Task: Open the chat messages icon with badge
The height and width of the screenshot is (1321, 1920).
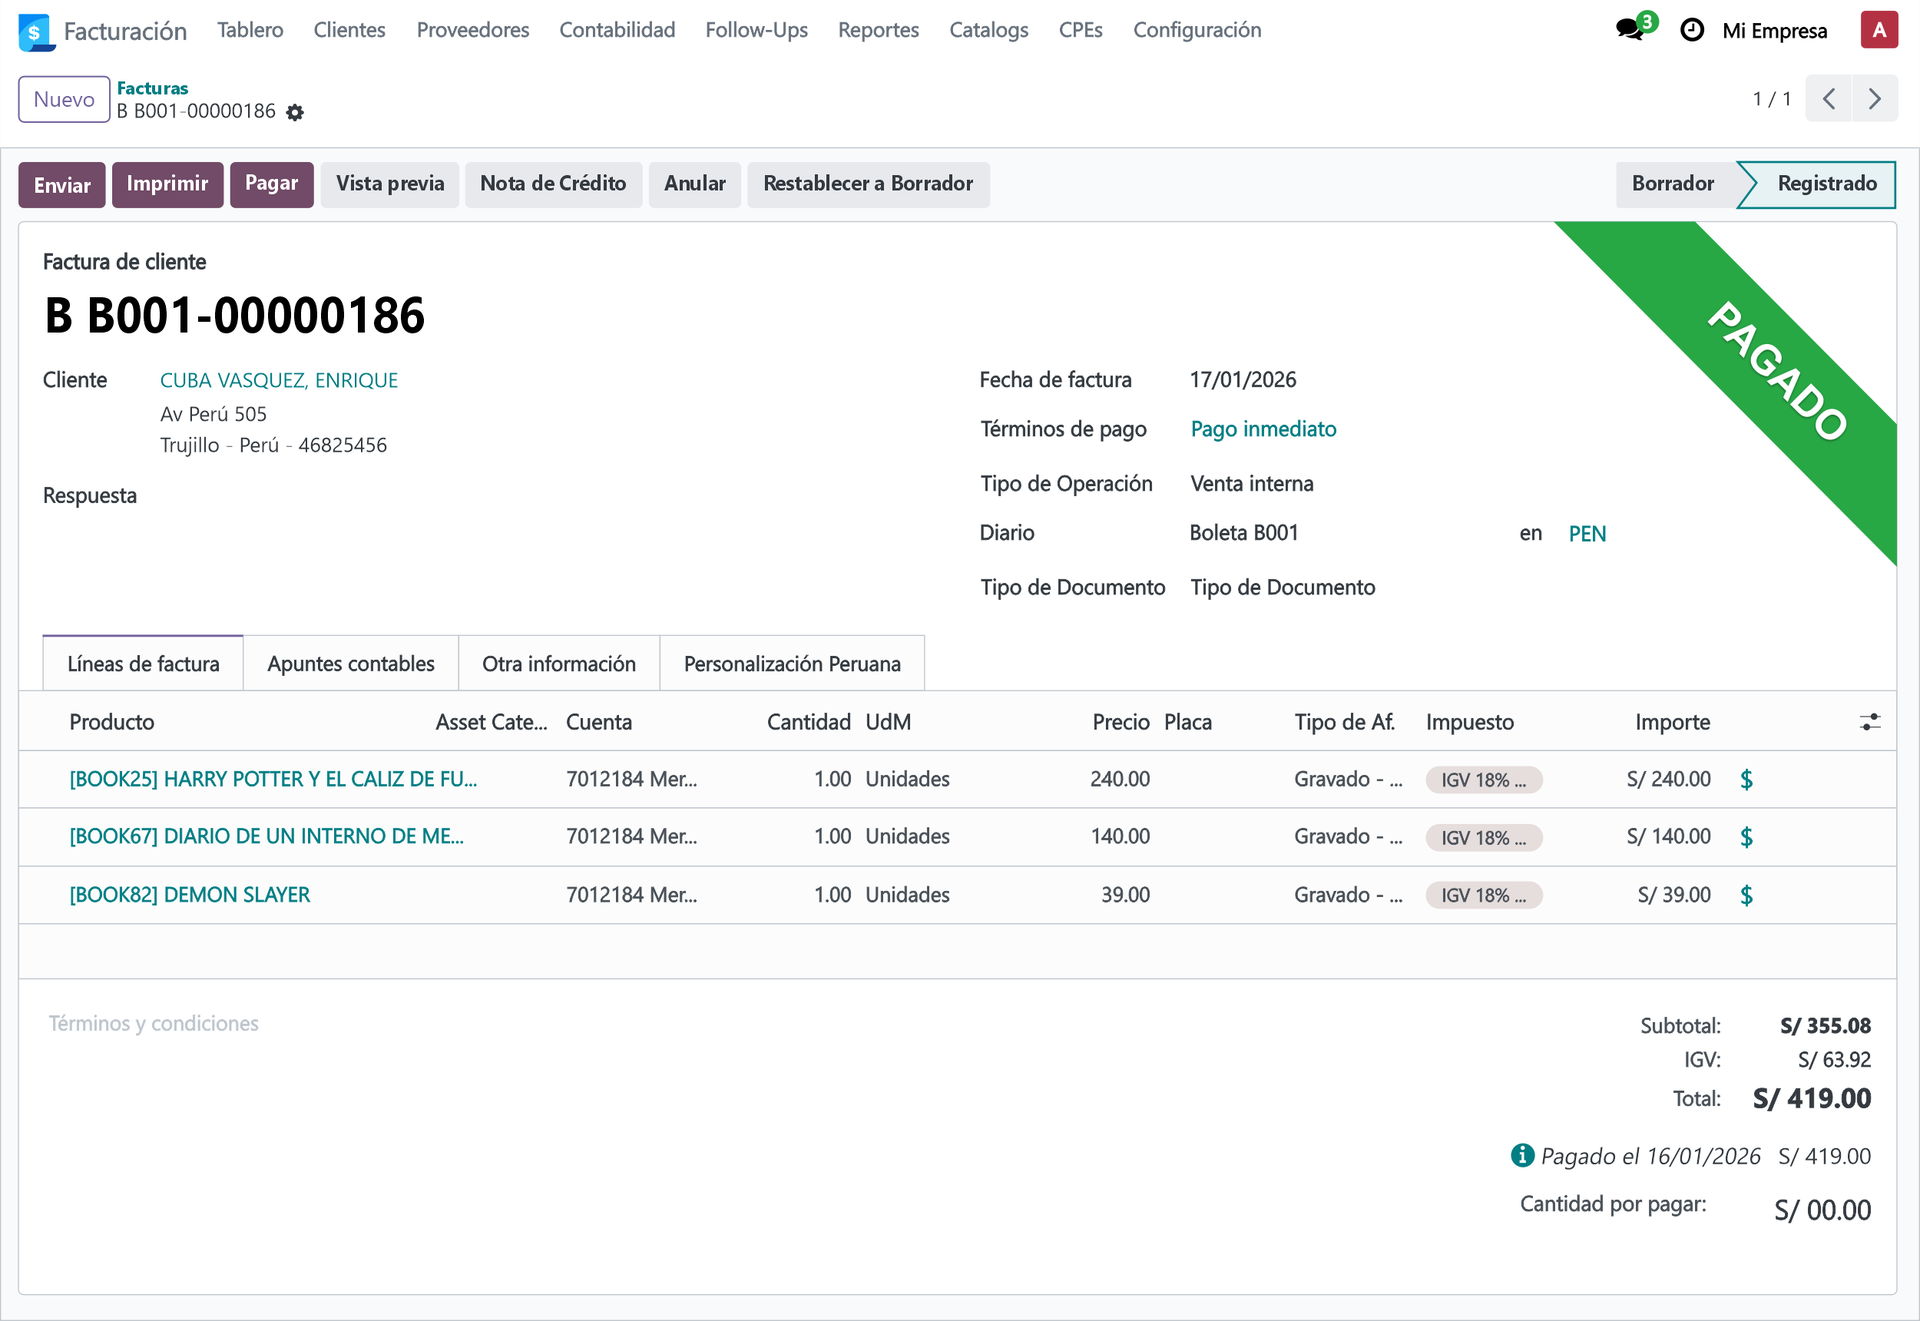Action: click(1630, 30)
